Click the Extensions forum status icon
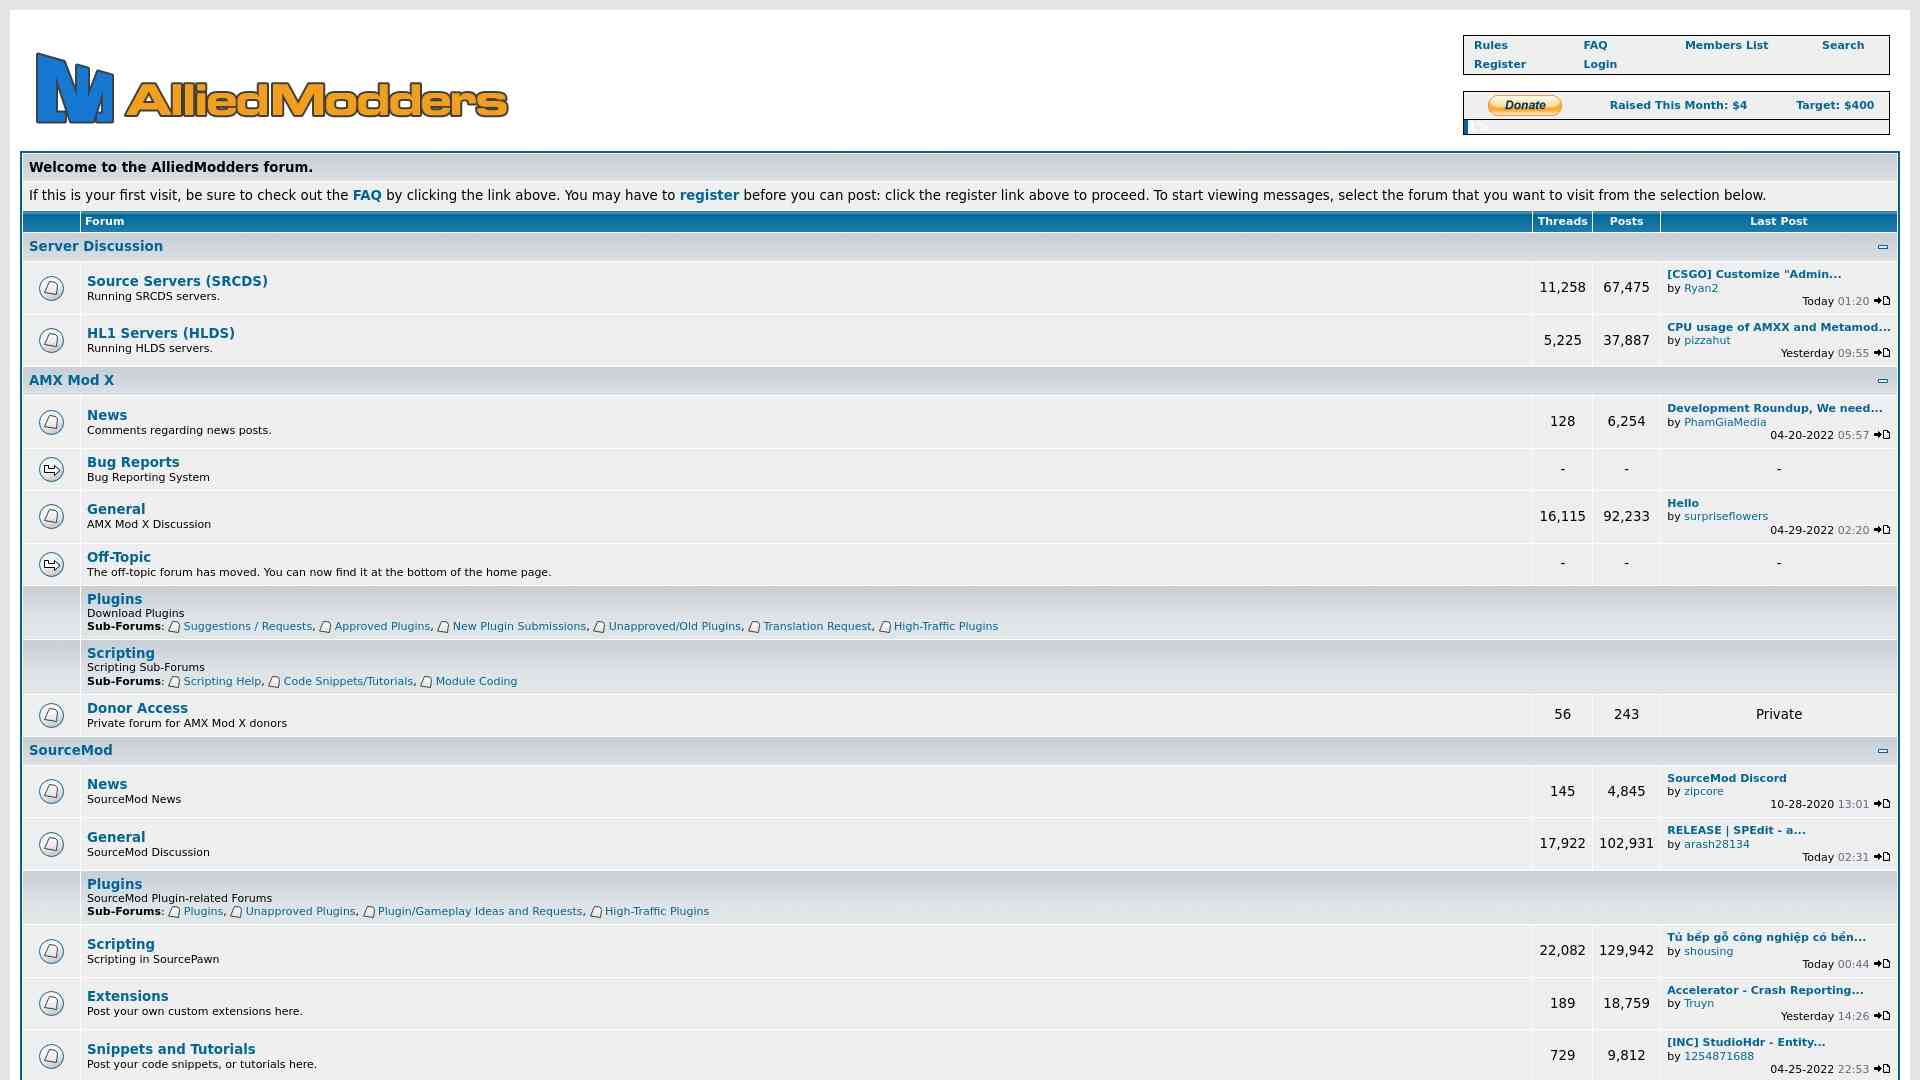This screenshot has width=1920, height=1080. pyautogui.click(x=51, y=1003)
